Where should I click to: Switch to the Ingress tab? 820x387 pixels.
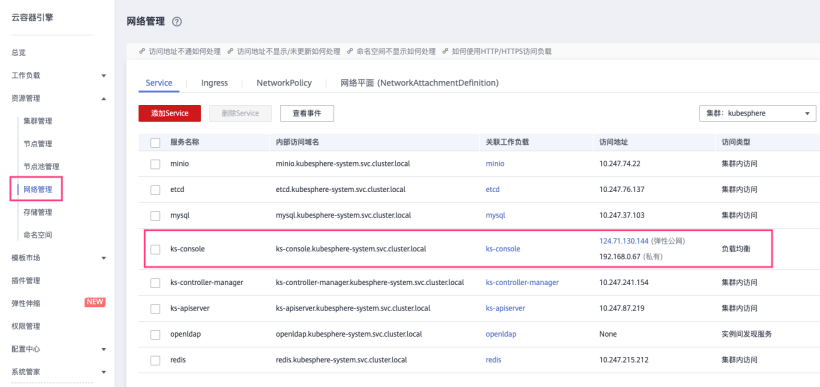tap(214, 83)
